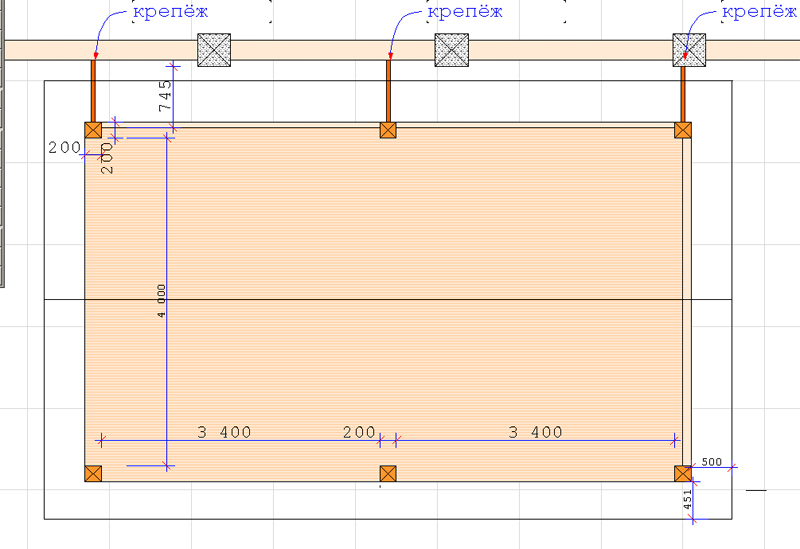The height and width of the screenshot is (549, 800).
Task: Select the right orange fastener bar under the beam
Action: pyautogui.click(x=683, y=94)
